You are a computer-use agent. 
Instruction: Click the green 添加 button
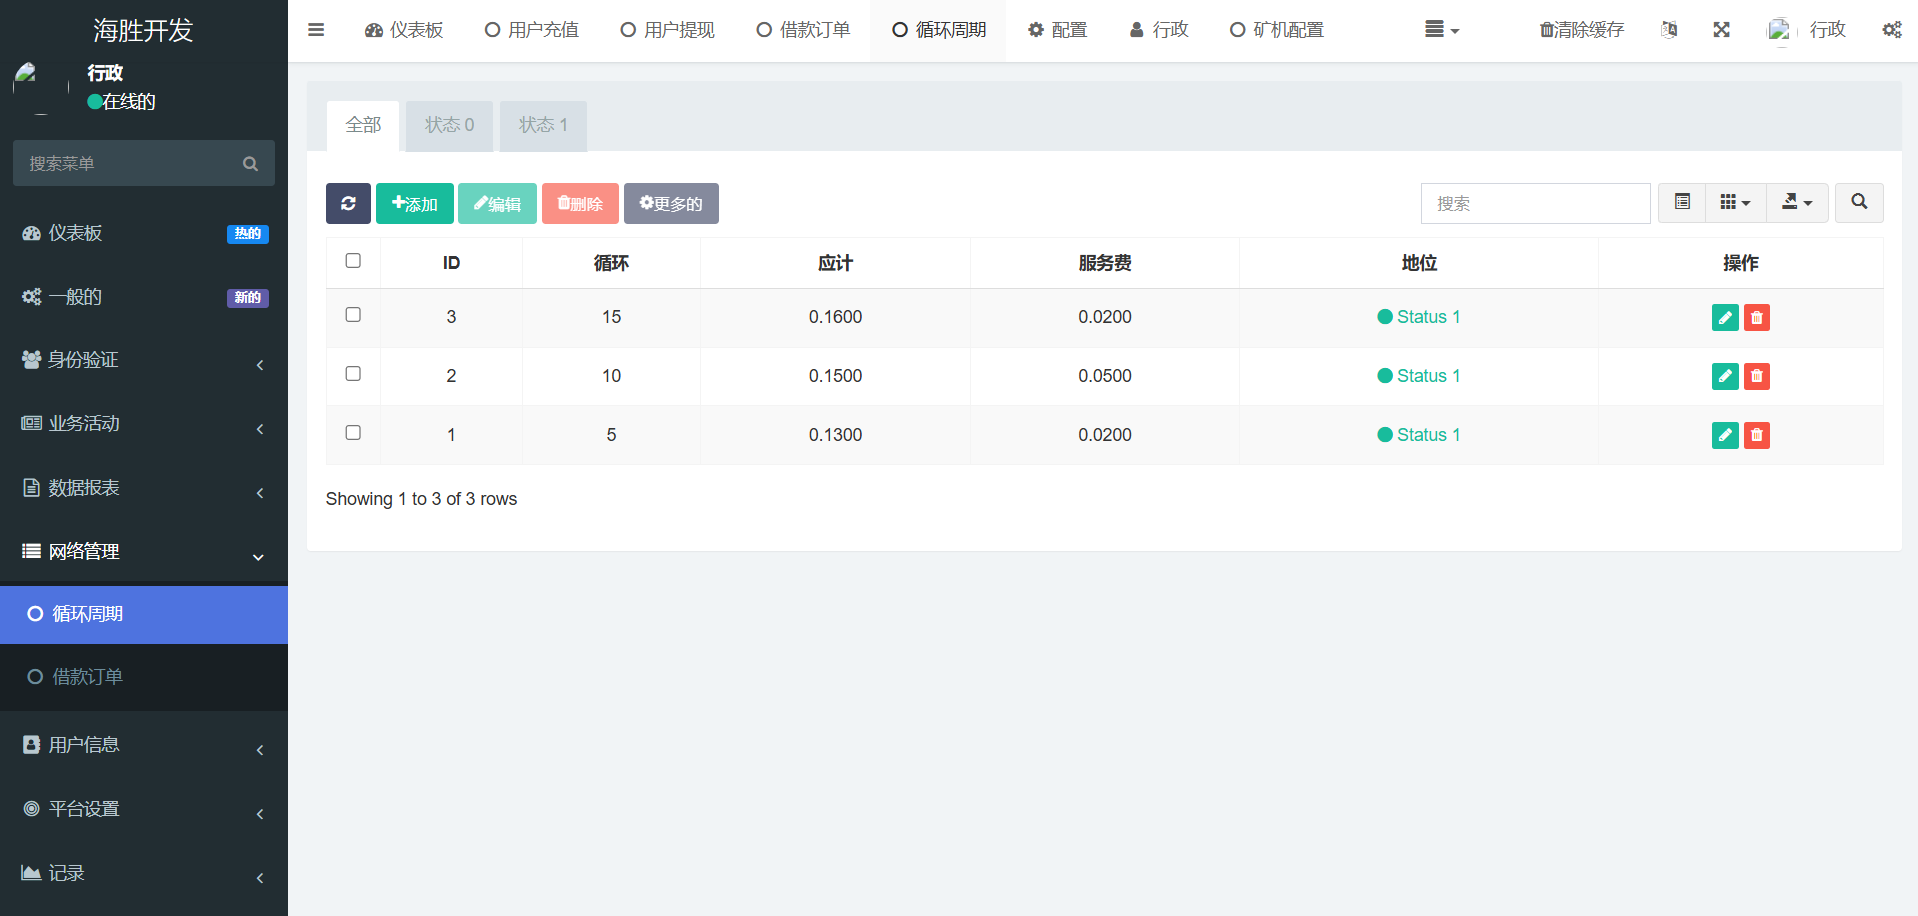click(414, 203)
